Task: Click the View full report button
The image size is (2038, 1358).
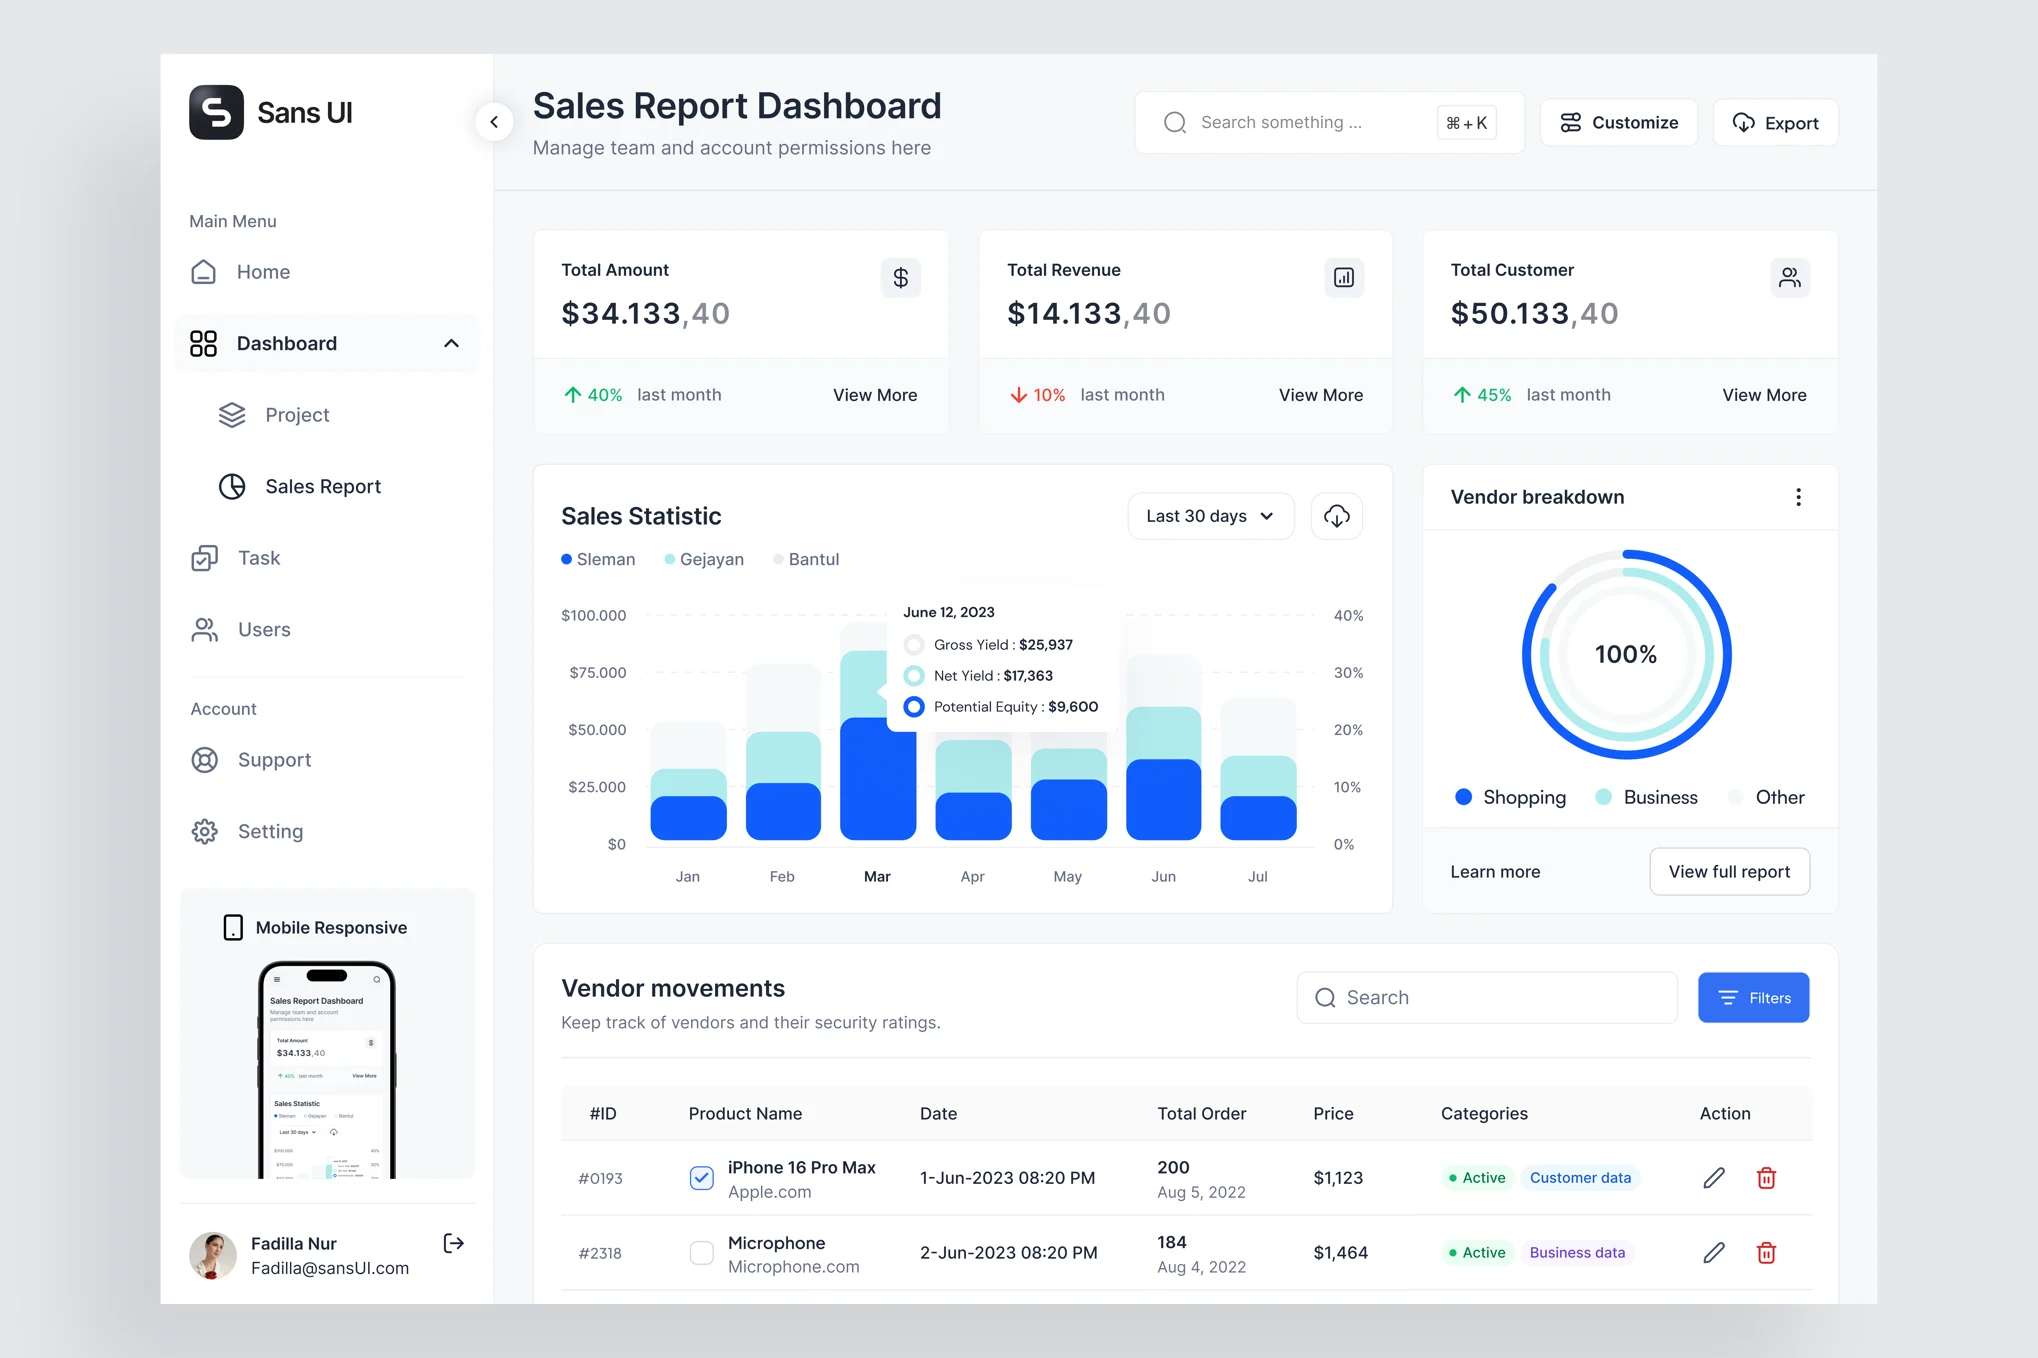Action: (x=1729, y=872)
